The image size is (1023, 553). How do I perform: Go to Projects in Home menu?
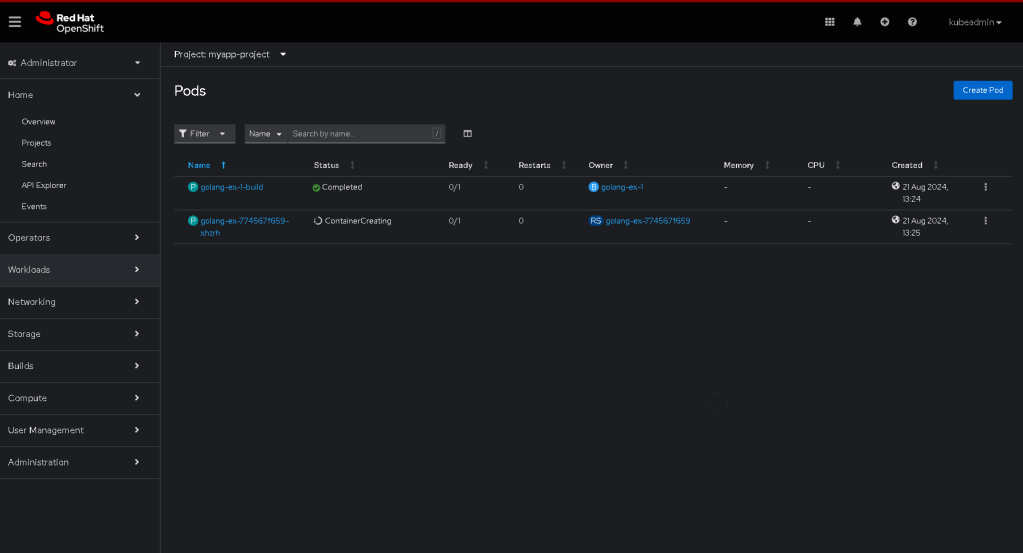click(x=37, y=143)
